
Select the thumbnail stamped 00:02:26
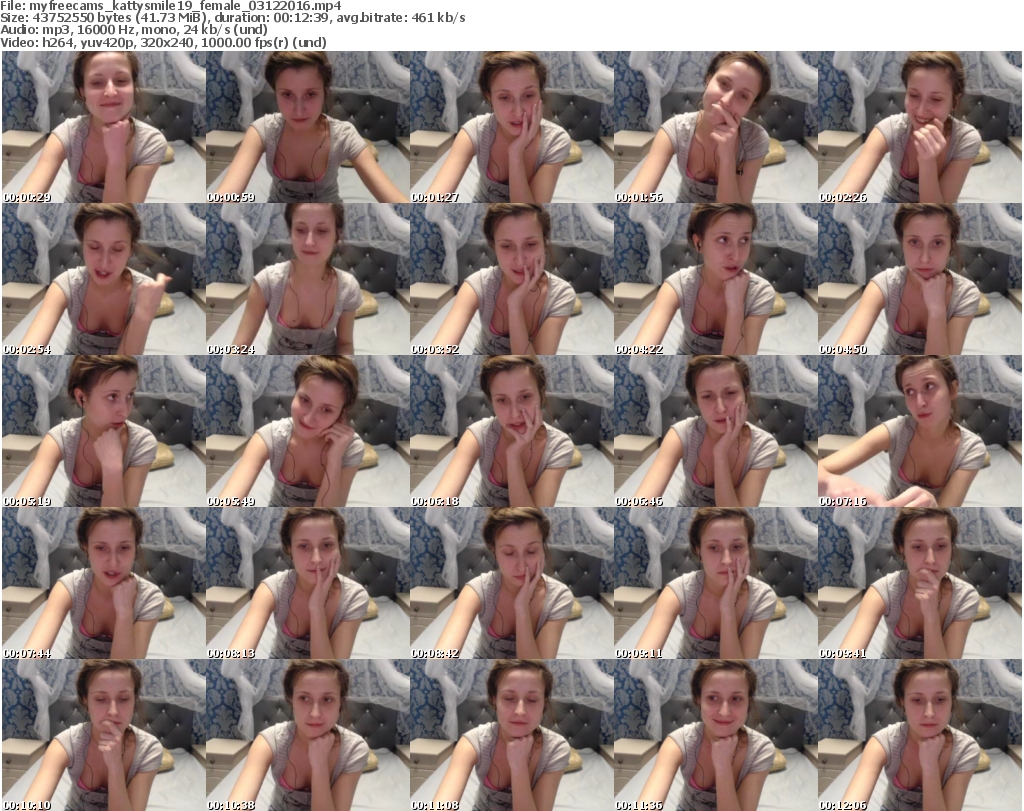[920, 127]
